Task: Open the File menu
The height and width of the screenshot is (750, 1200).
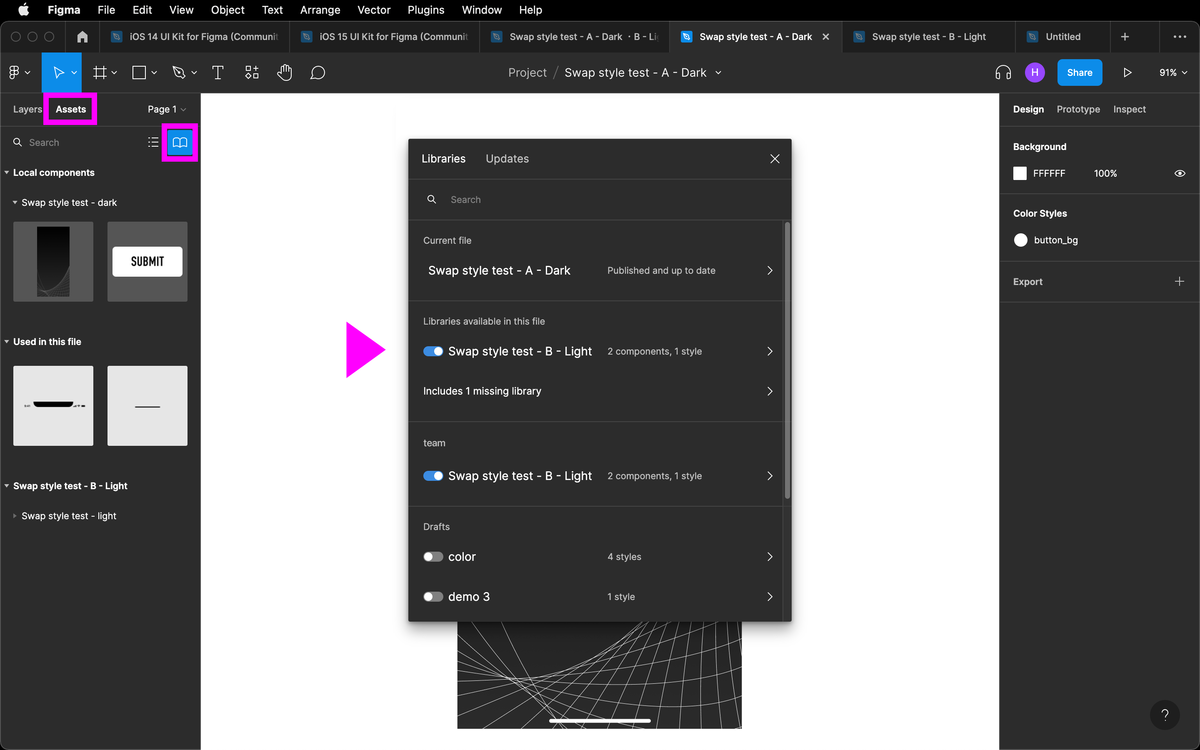Action: (106, 10)
